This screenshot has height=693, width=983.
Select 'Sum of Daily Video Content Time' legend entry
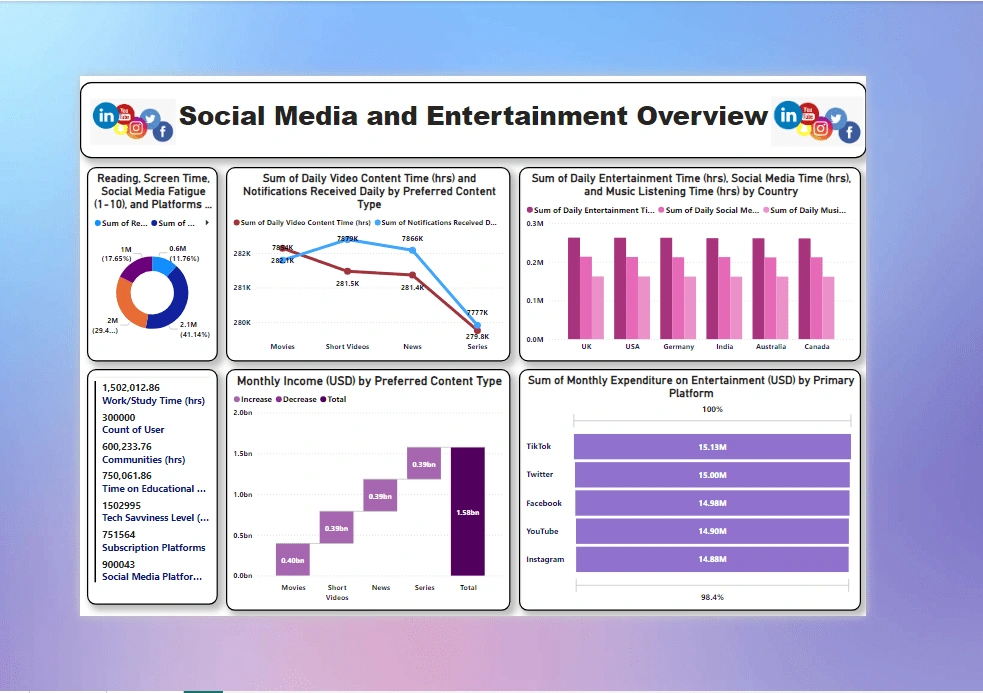pyautogui.click(x=302, y=223)
